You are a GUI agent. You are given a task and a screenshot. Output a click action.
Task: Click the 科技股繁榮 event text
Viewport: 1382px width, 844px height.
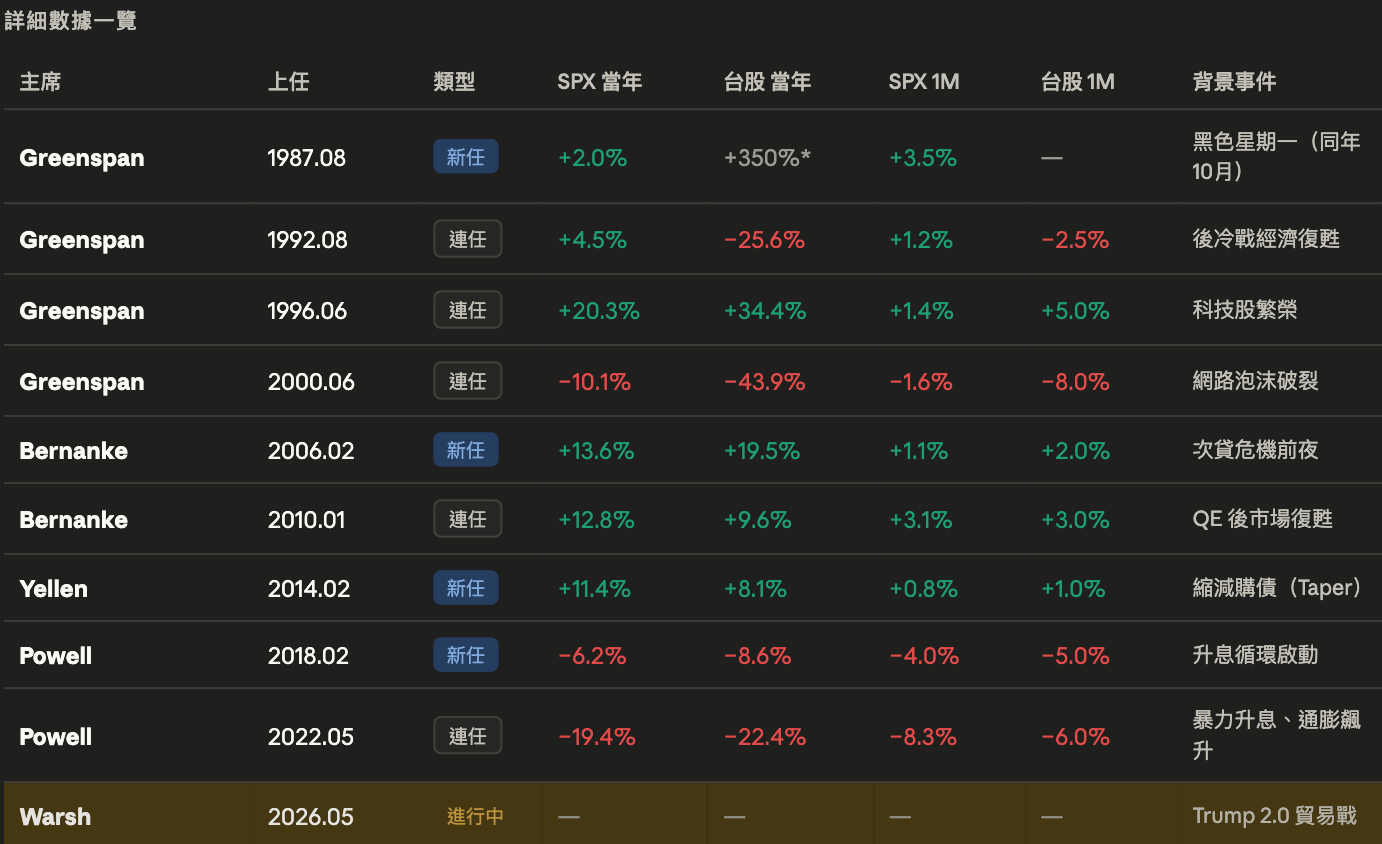(1245, 310)
